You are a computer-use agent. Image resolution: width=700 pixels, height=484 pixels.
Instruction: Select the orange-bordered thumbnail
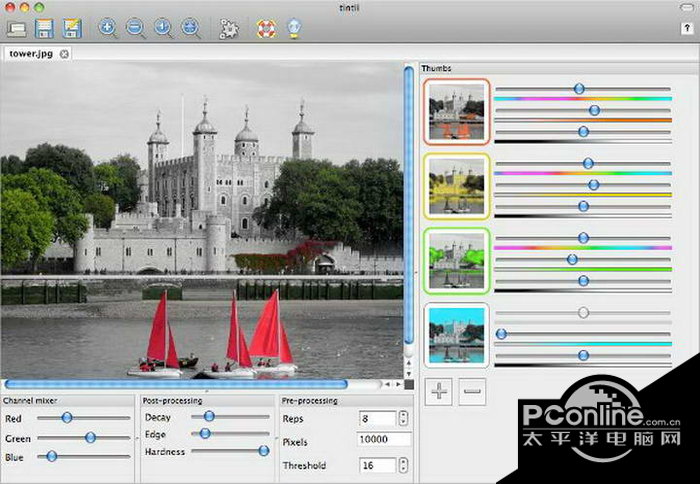[457, 112]
